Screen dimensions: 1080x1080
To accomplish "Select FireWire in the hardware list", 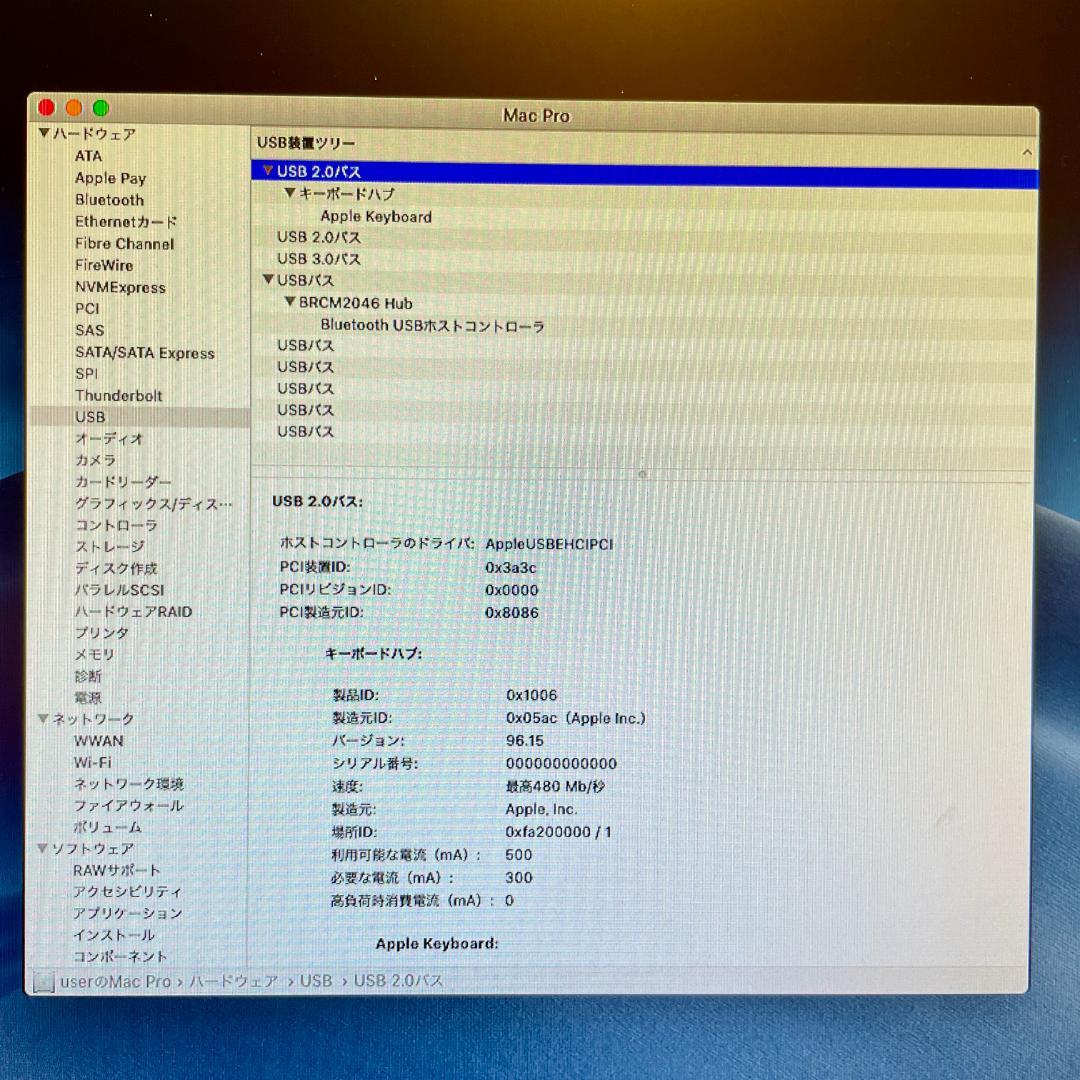I will [x=104, y=265].
